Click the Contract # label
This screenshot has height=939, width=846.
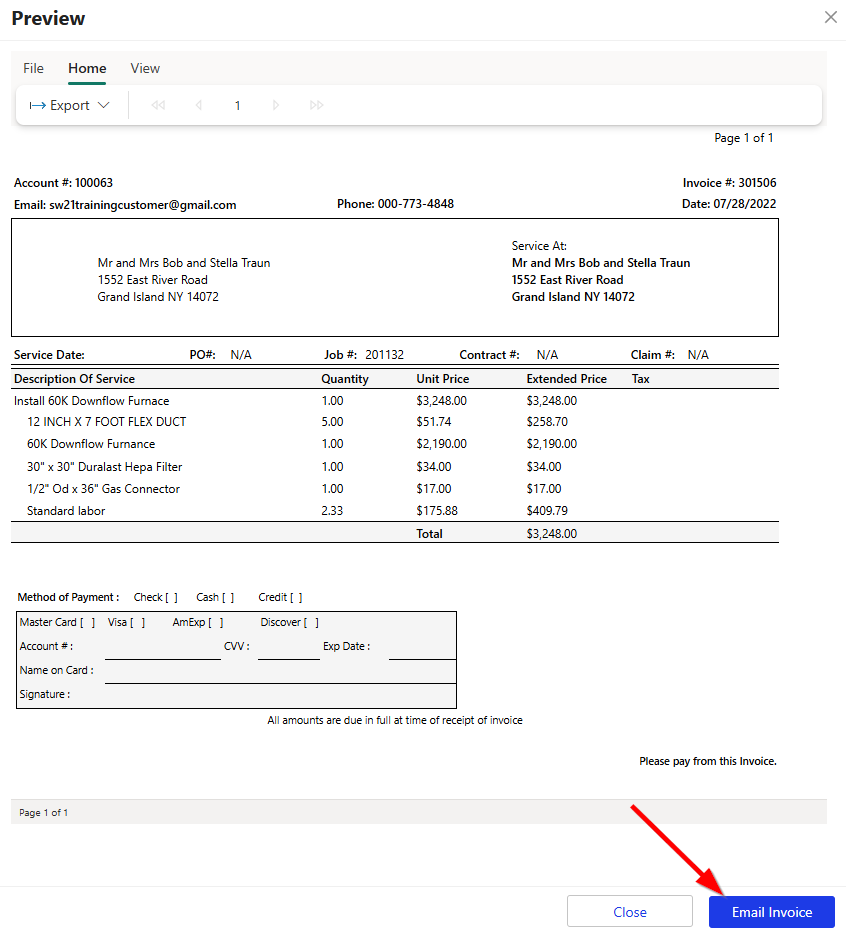click(489, 355)
